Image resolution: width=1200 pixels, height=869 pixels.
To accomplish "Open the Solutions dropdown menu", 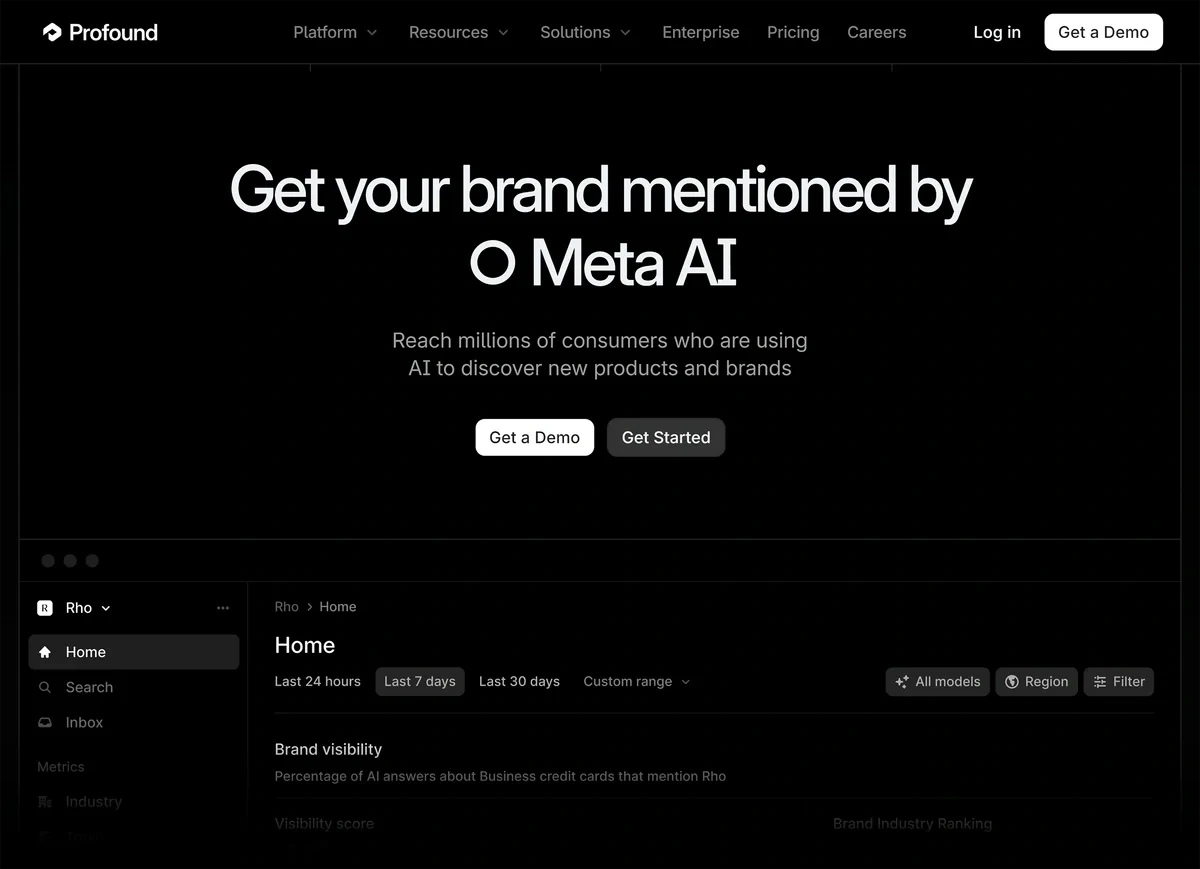I will point(585,32).
